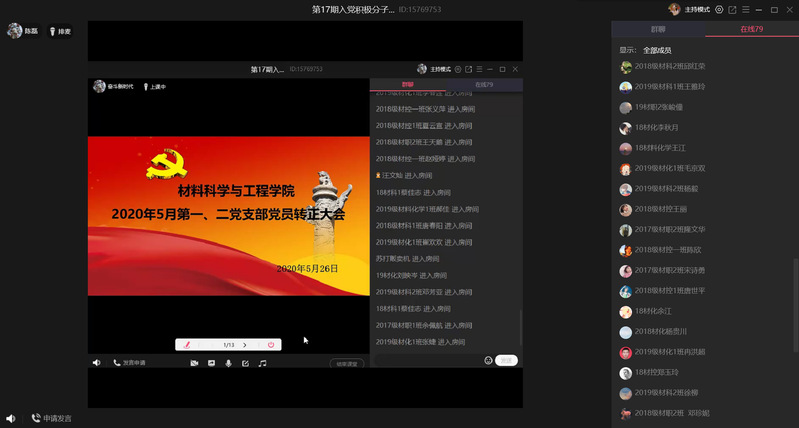This screenshot has height=428, width=799.
Task: Open the hamburger menu in top bar
Action: click(746, 9)
